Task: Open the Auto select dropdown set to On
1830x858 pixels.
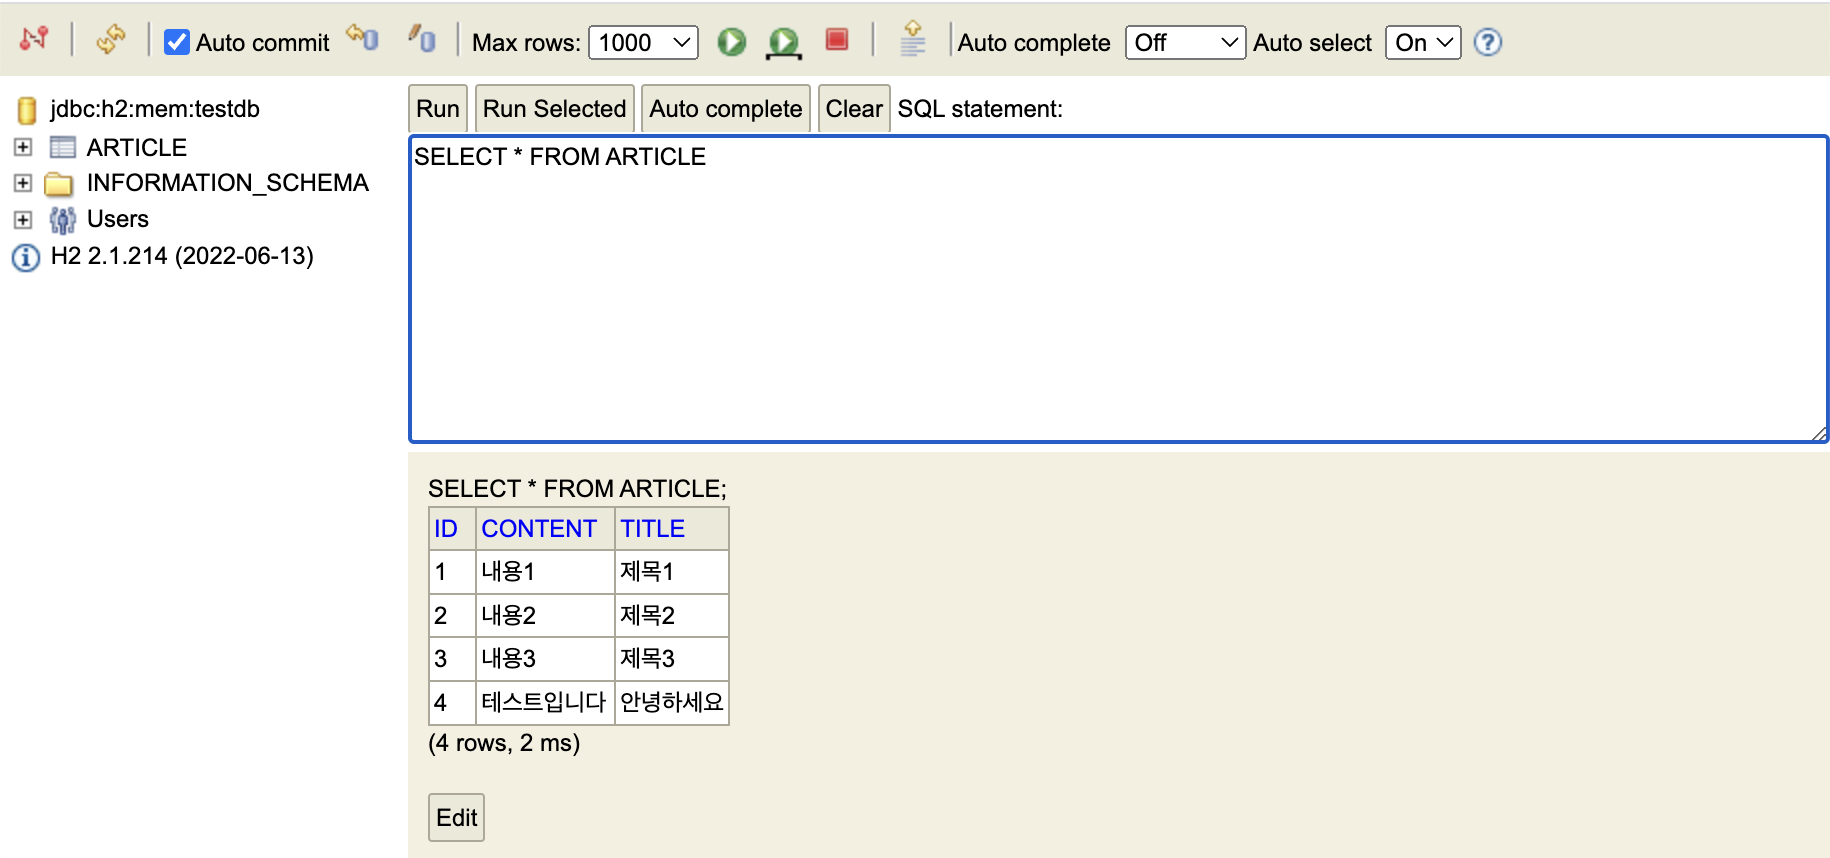Action: tap(1423, 42)
